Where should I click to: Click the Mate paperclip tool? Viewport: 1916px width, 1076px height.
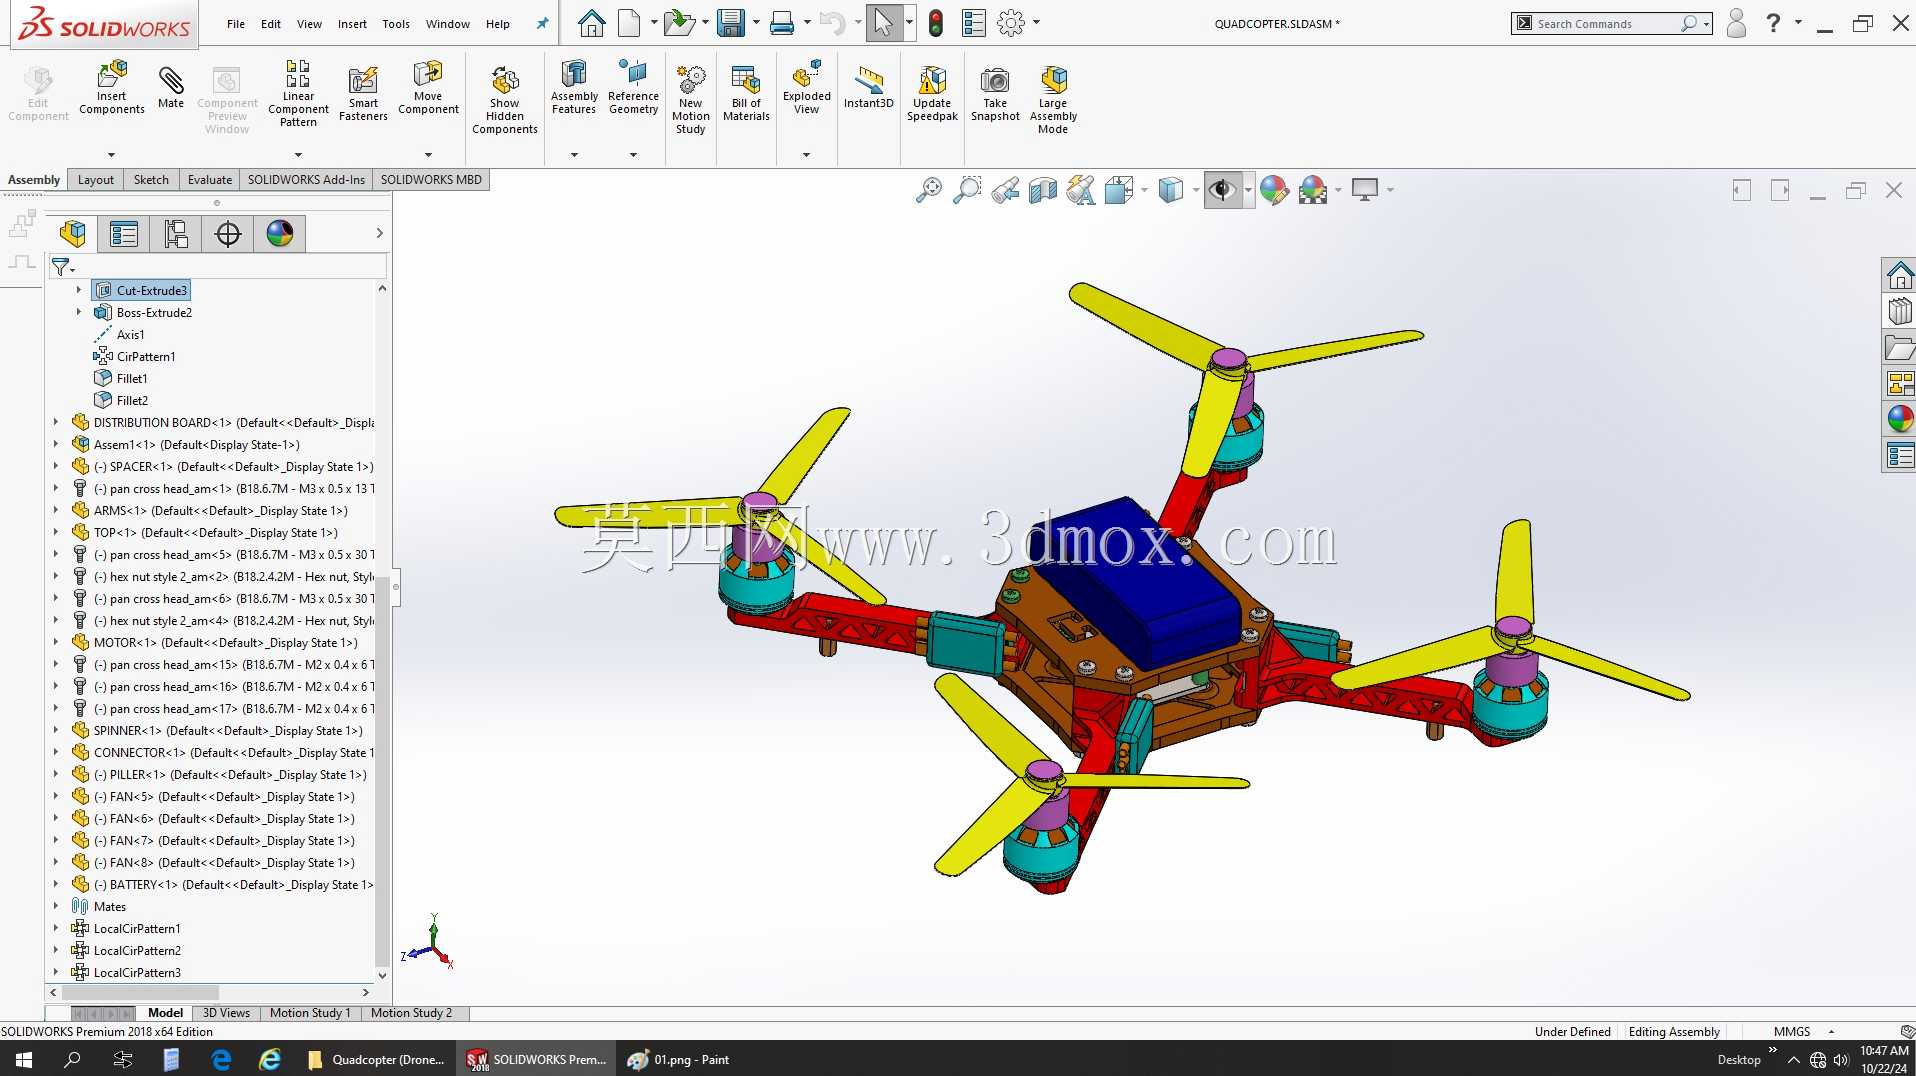click(171, 87)
